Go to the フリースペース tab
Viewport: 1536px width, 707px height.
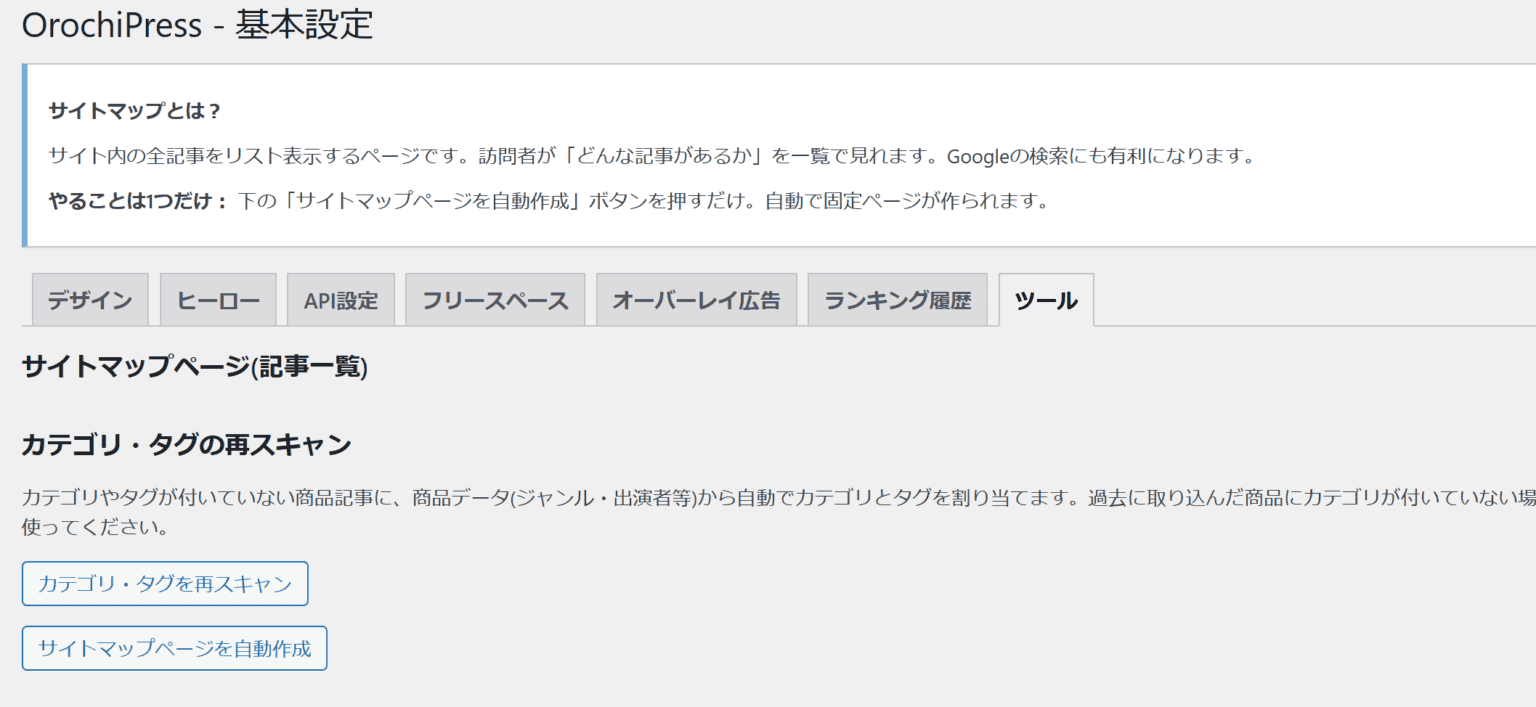pyautogui.click(x=495, y=300)
